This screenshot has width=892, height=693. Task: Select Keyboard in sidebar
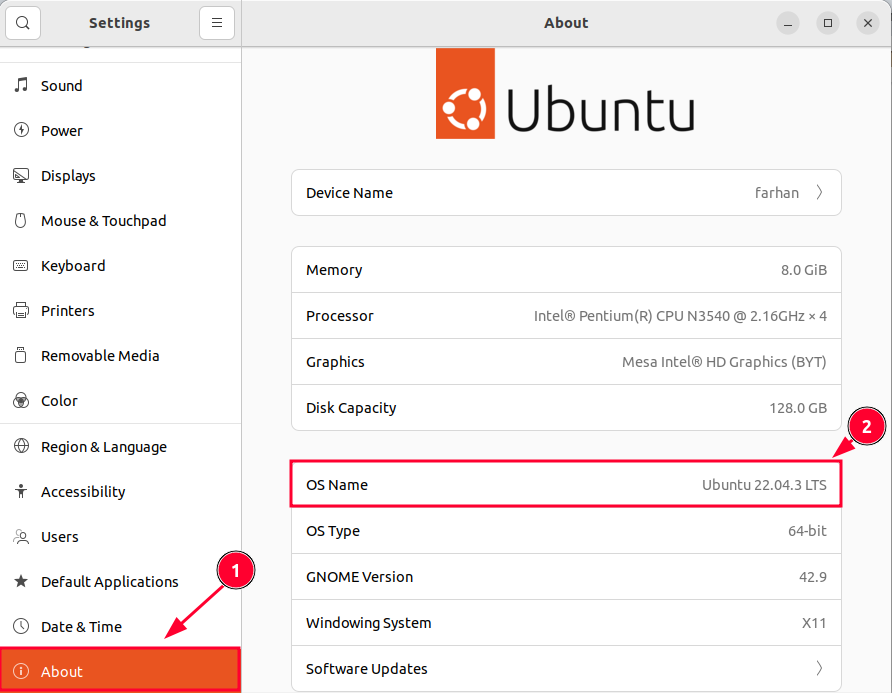click(x=121, y=266)
